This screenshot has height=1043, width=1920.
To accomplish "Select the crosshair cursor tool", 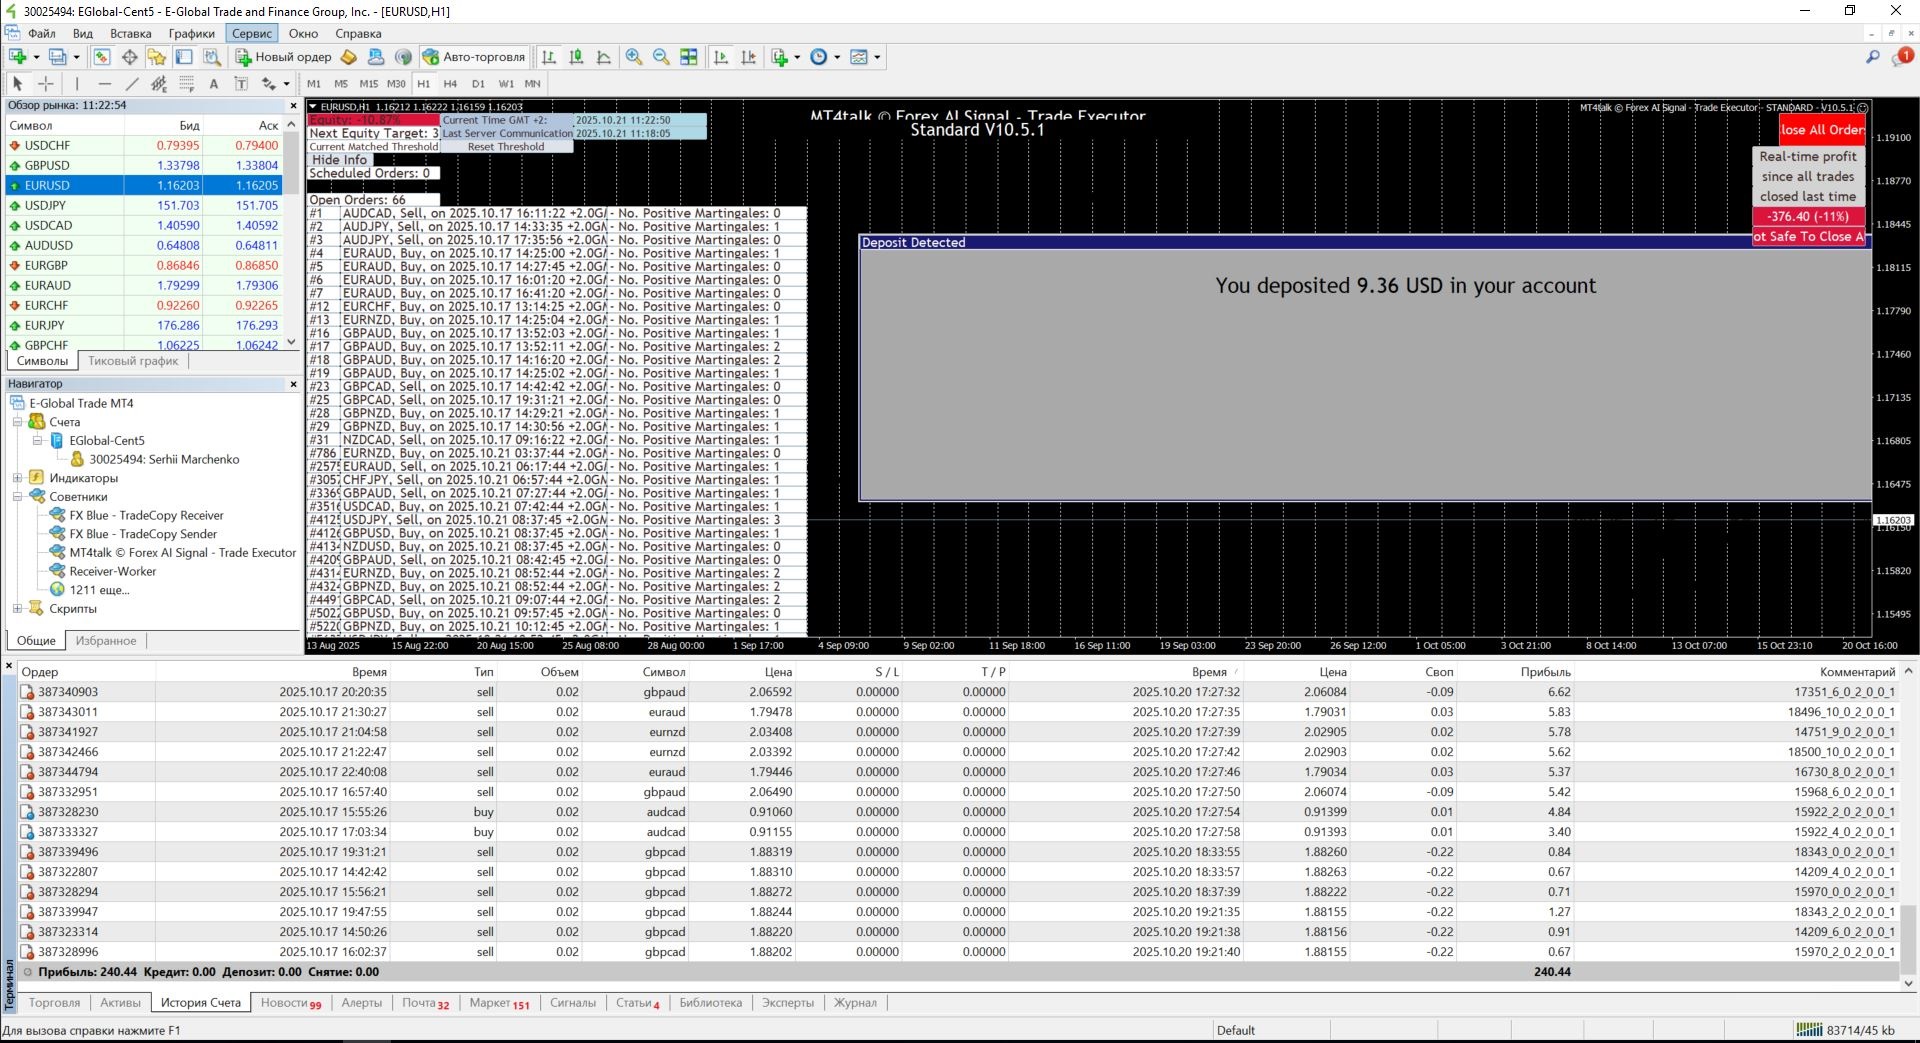I will point(46,84).
